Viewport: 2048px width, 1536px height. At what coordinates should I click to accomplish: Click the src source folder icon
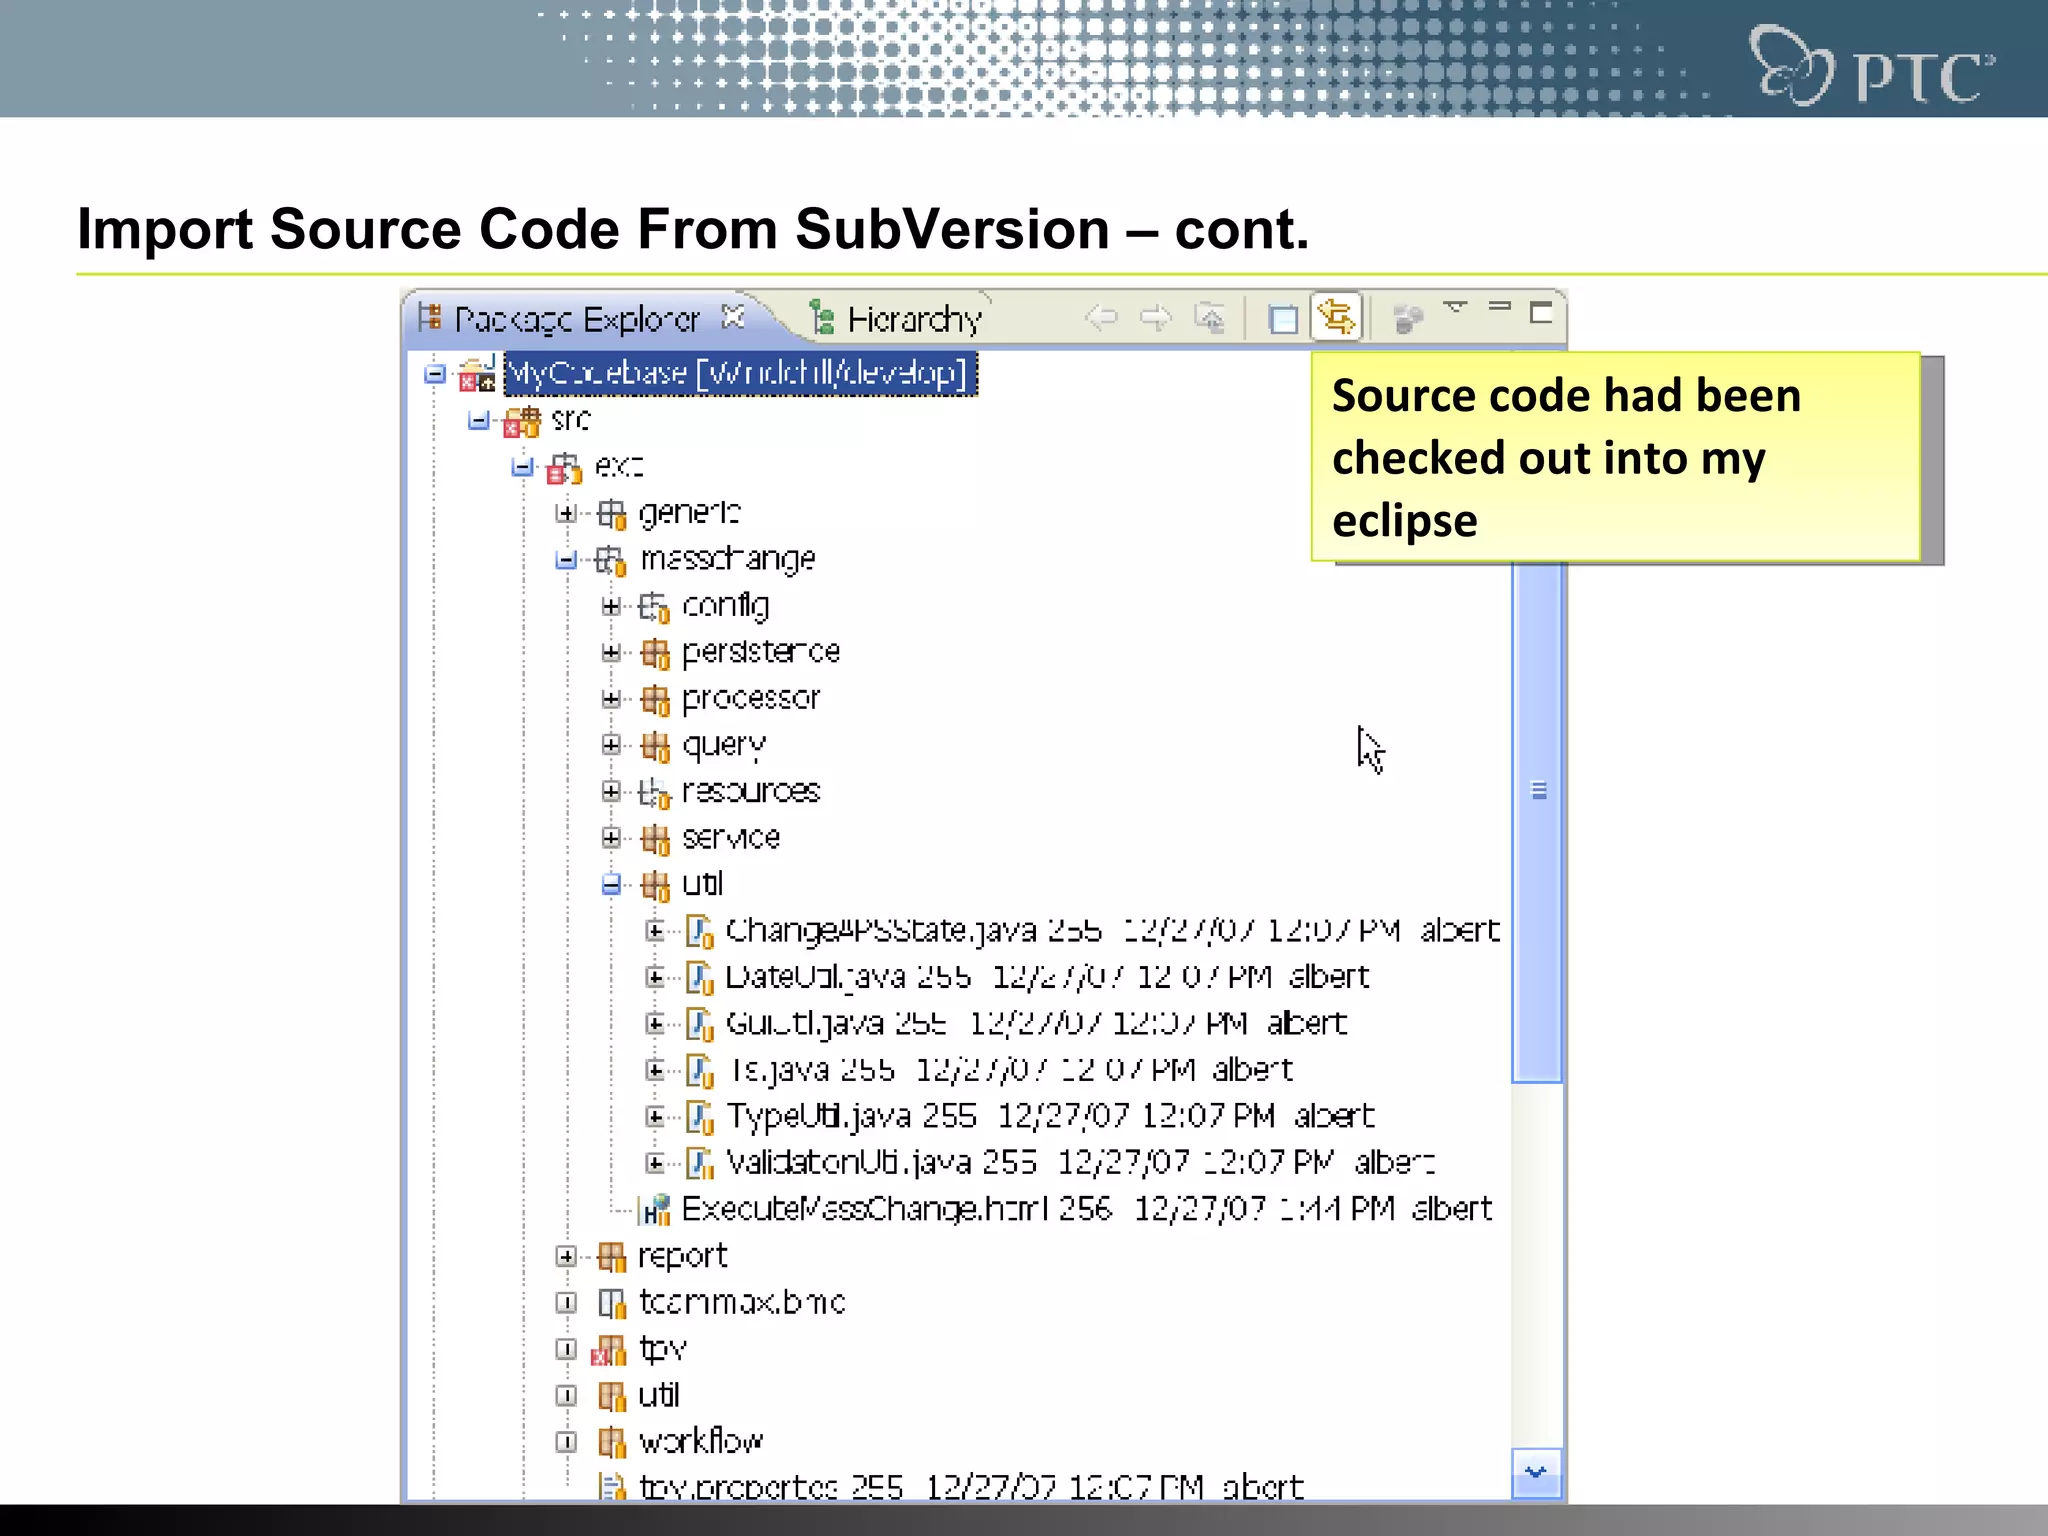521,421
